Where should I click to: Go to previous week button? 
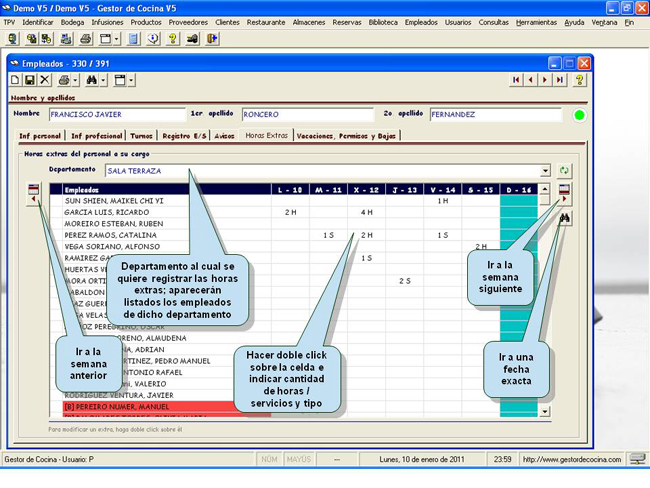34,194
